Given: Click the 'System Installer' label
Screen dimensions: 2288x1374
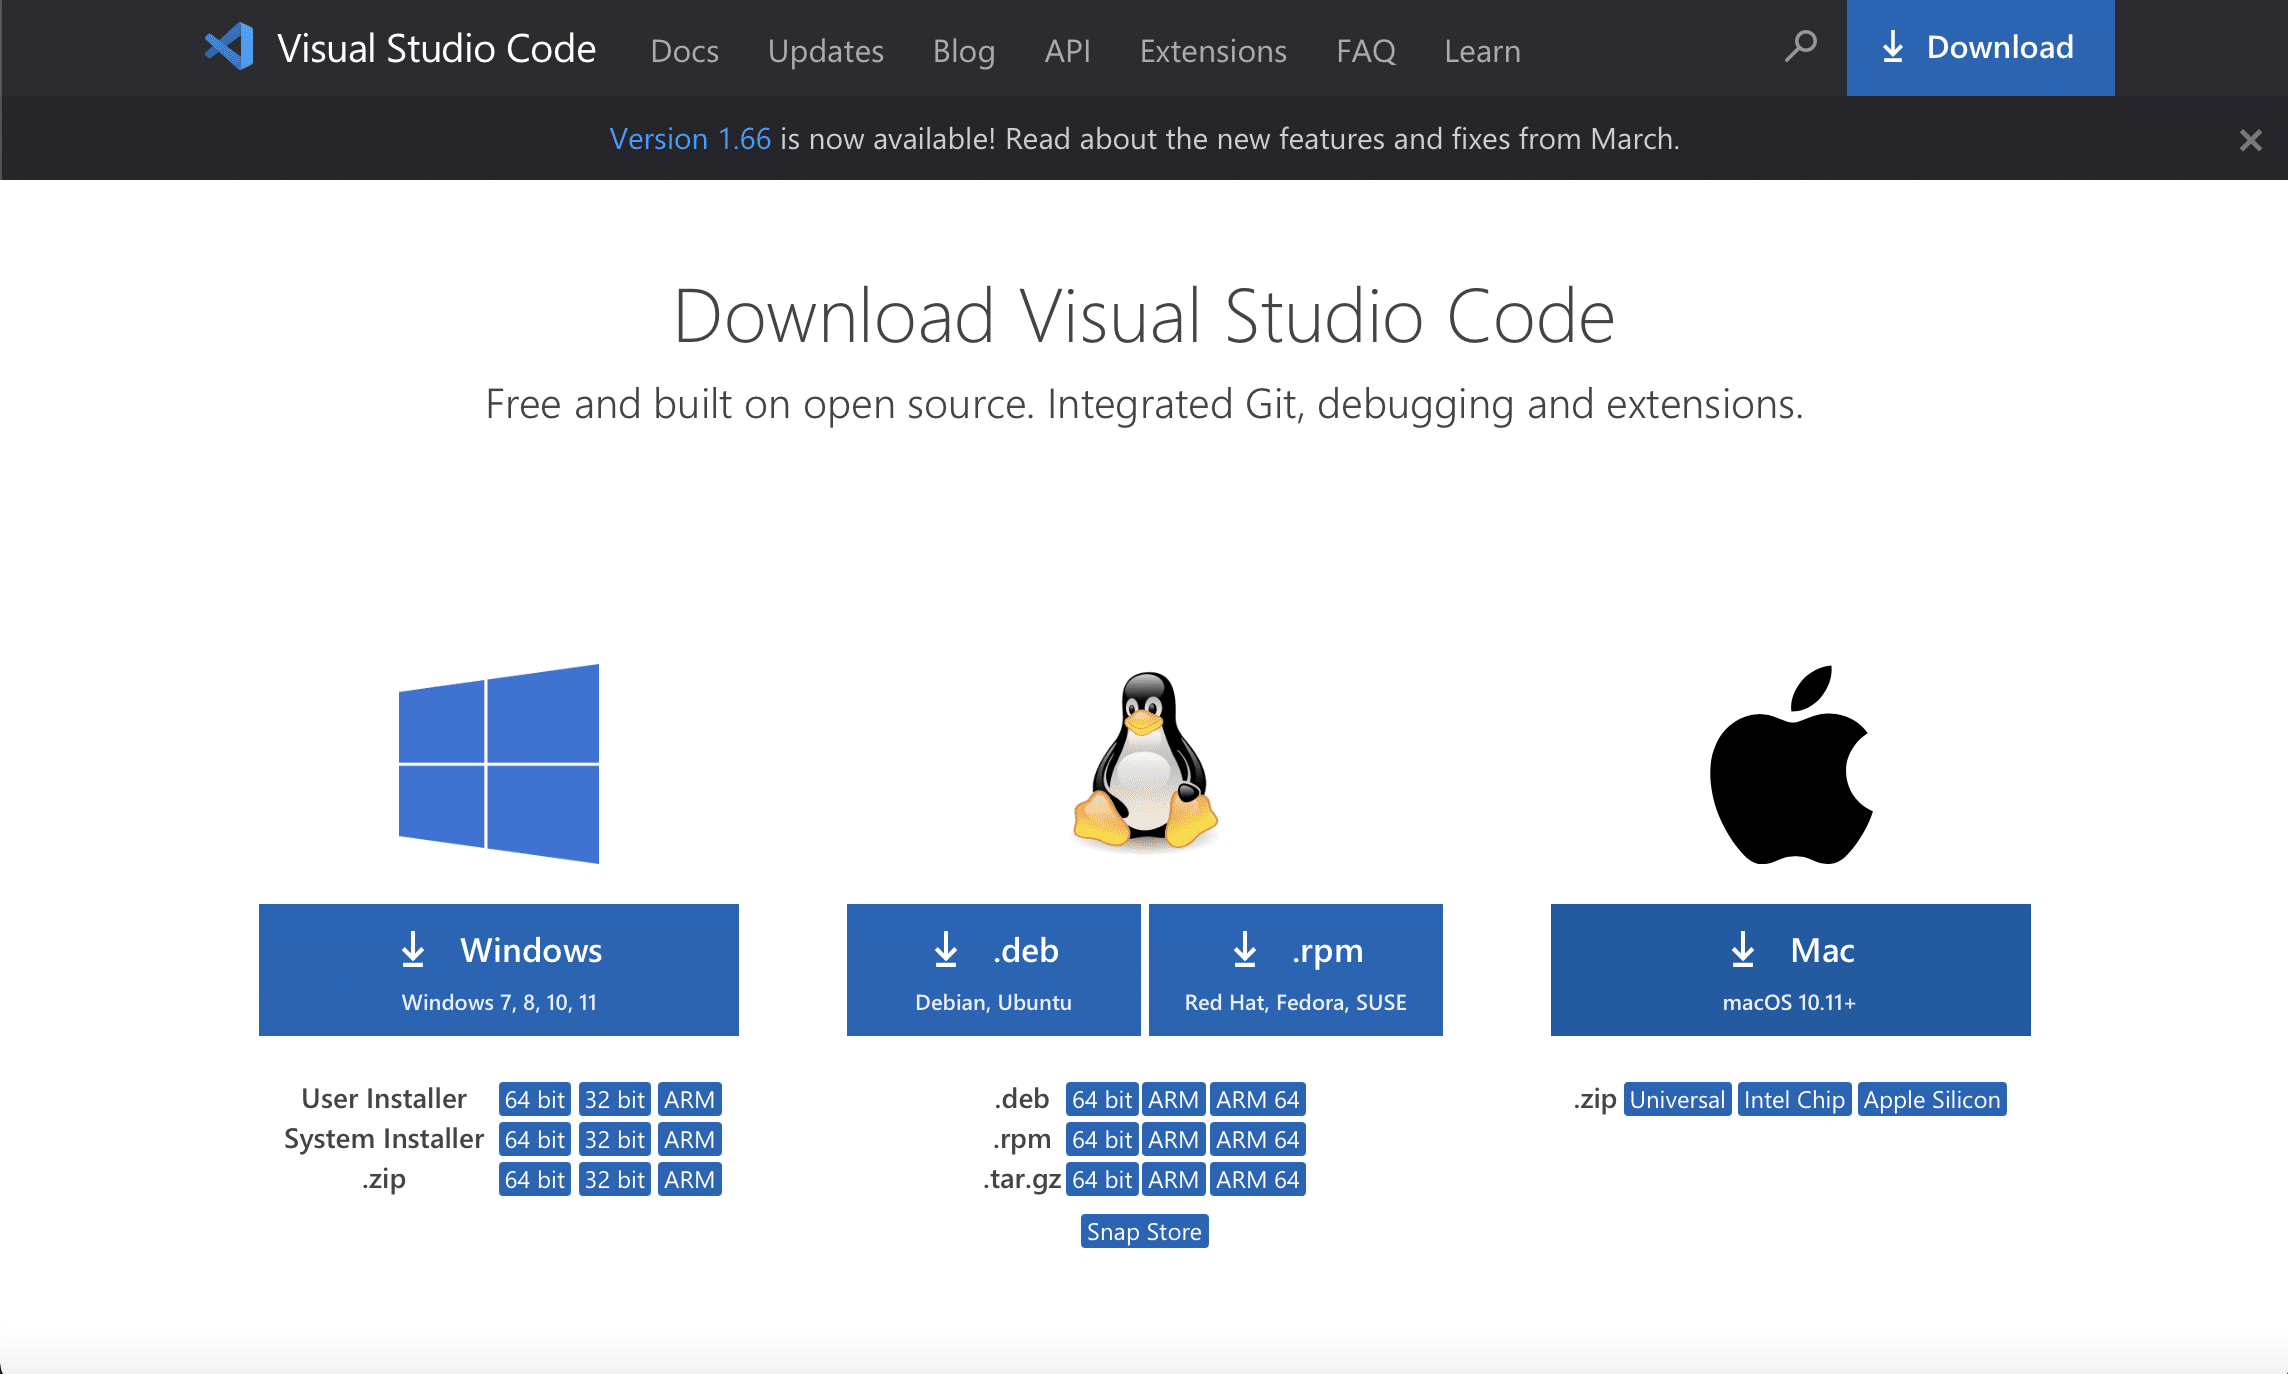Looking at the screenshot, I should [384, 1138].
